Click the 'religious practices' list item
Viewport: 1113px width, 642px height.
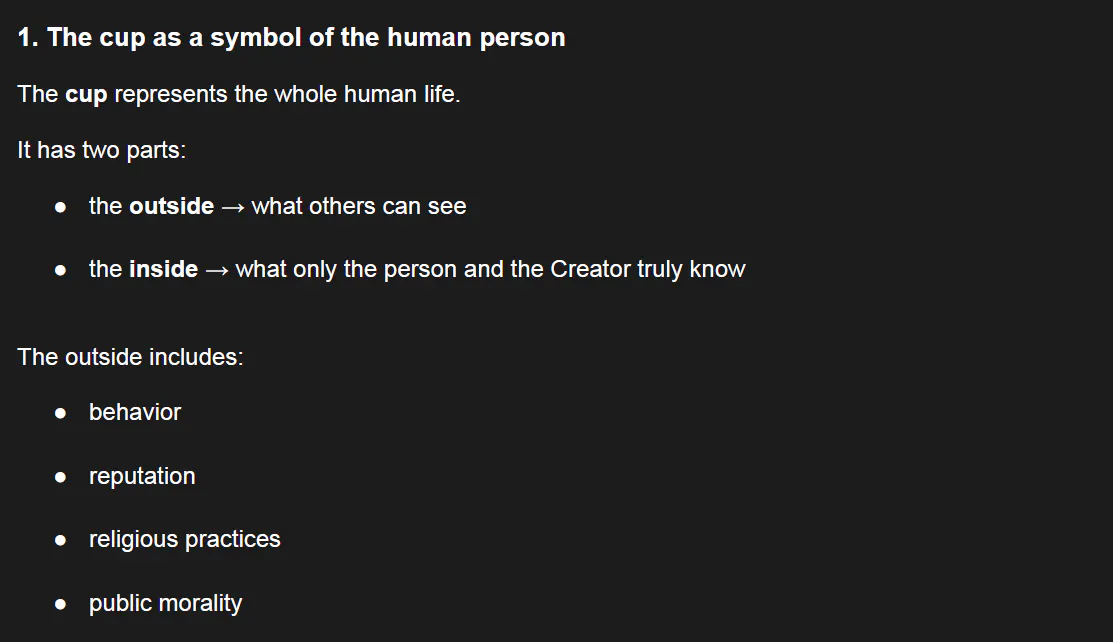click(185, 540)
